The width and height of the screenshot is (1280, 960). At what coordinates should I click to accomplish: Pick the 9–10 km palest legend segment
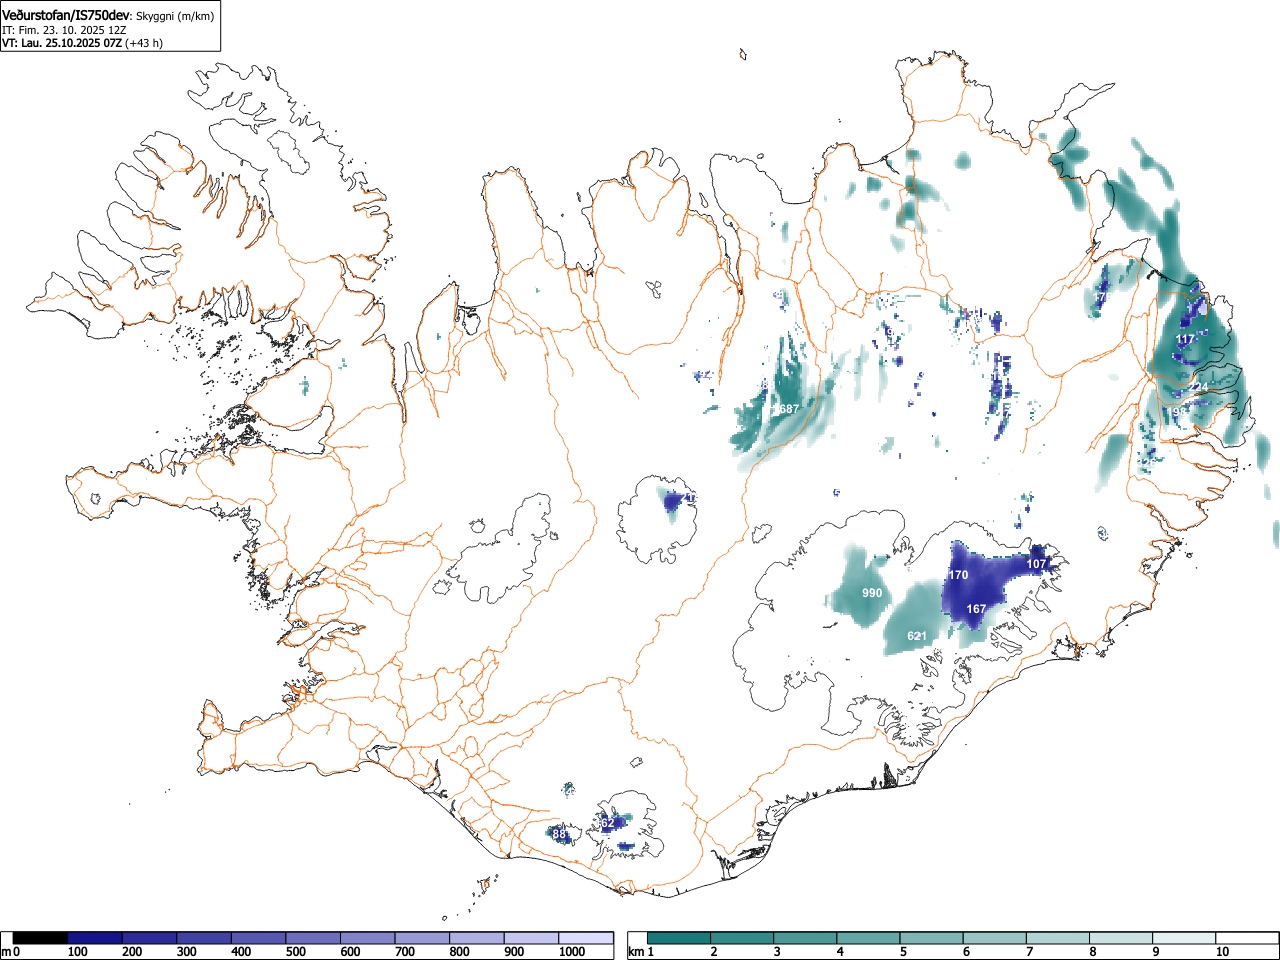coord(1184,938)
